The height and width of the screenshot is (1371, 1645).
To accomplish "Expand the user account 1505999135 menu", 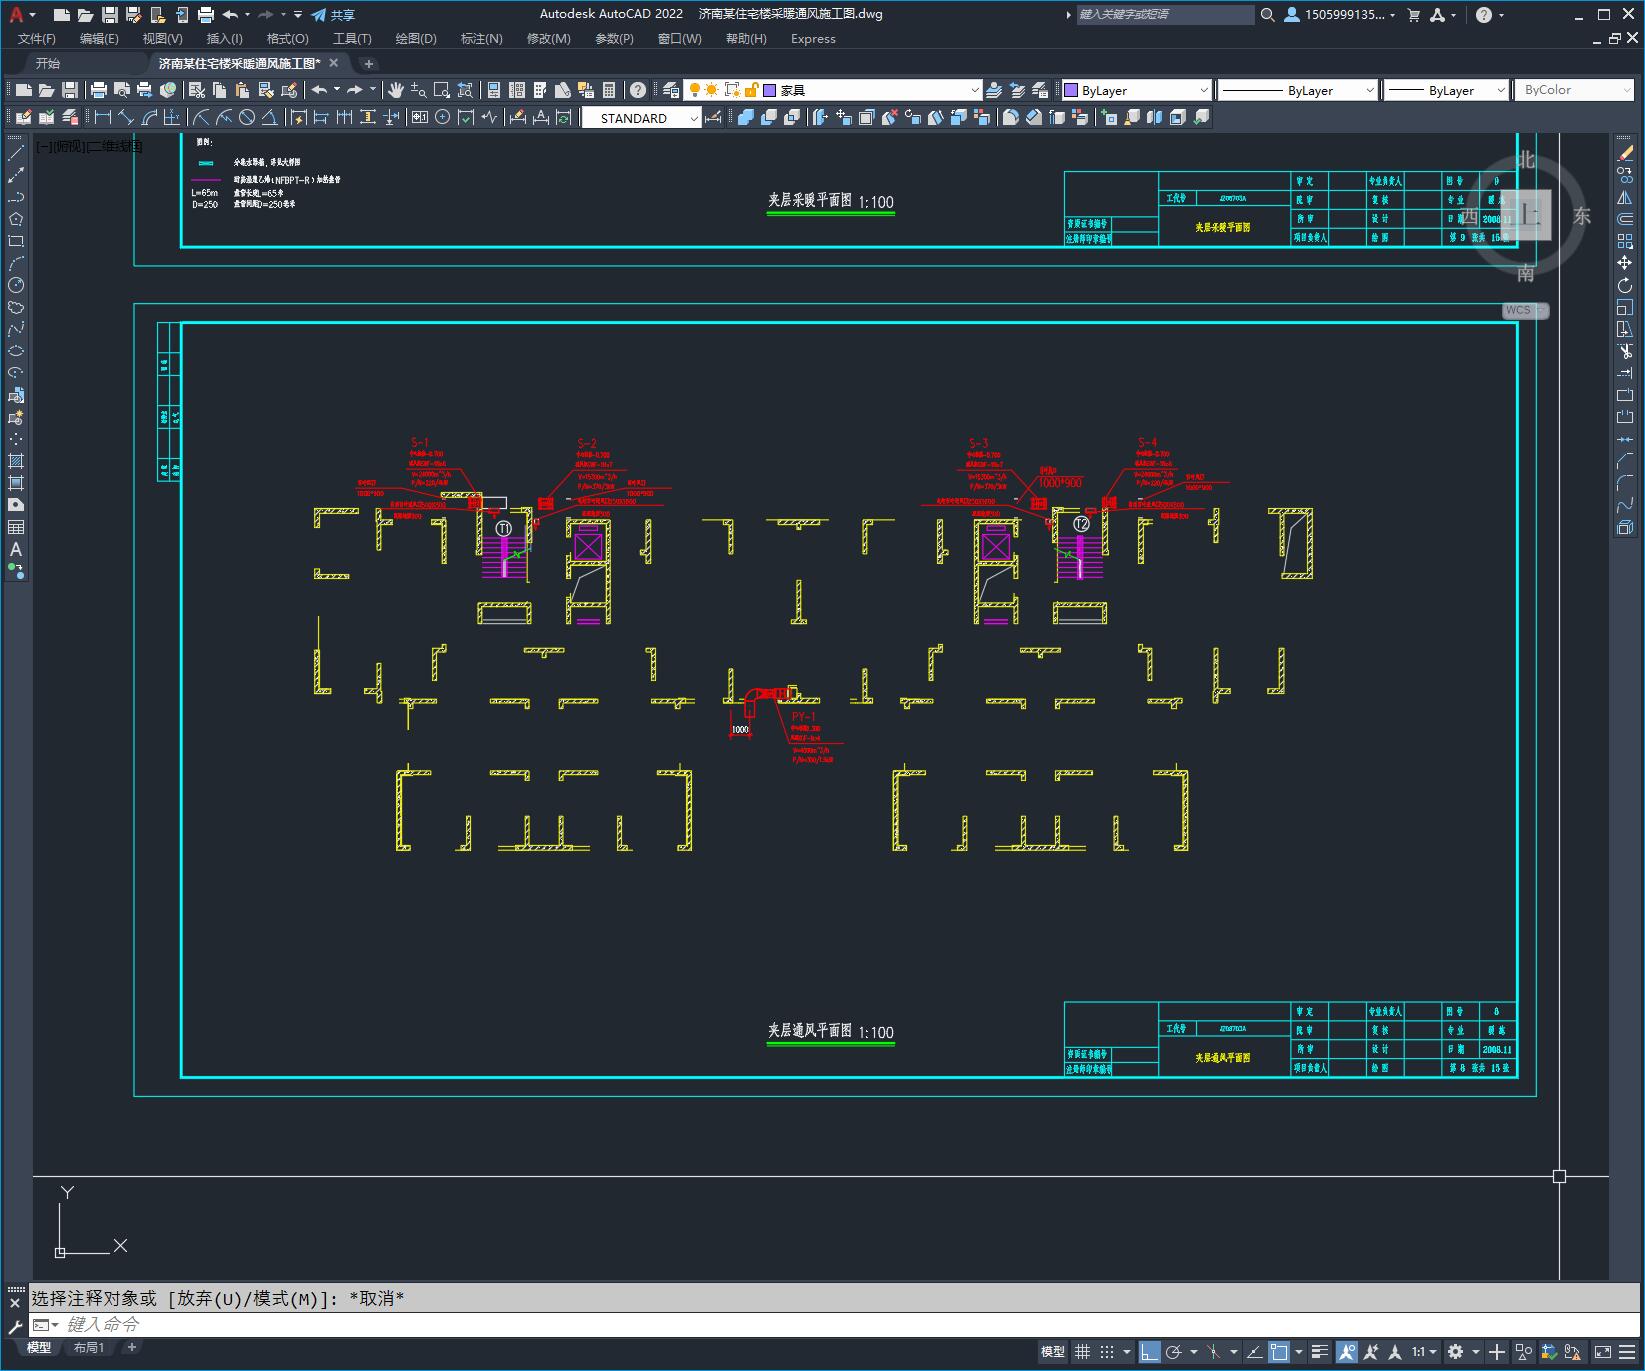I will coord(1340,15).
